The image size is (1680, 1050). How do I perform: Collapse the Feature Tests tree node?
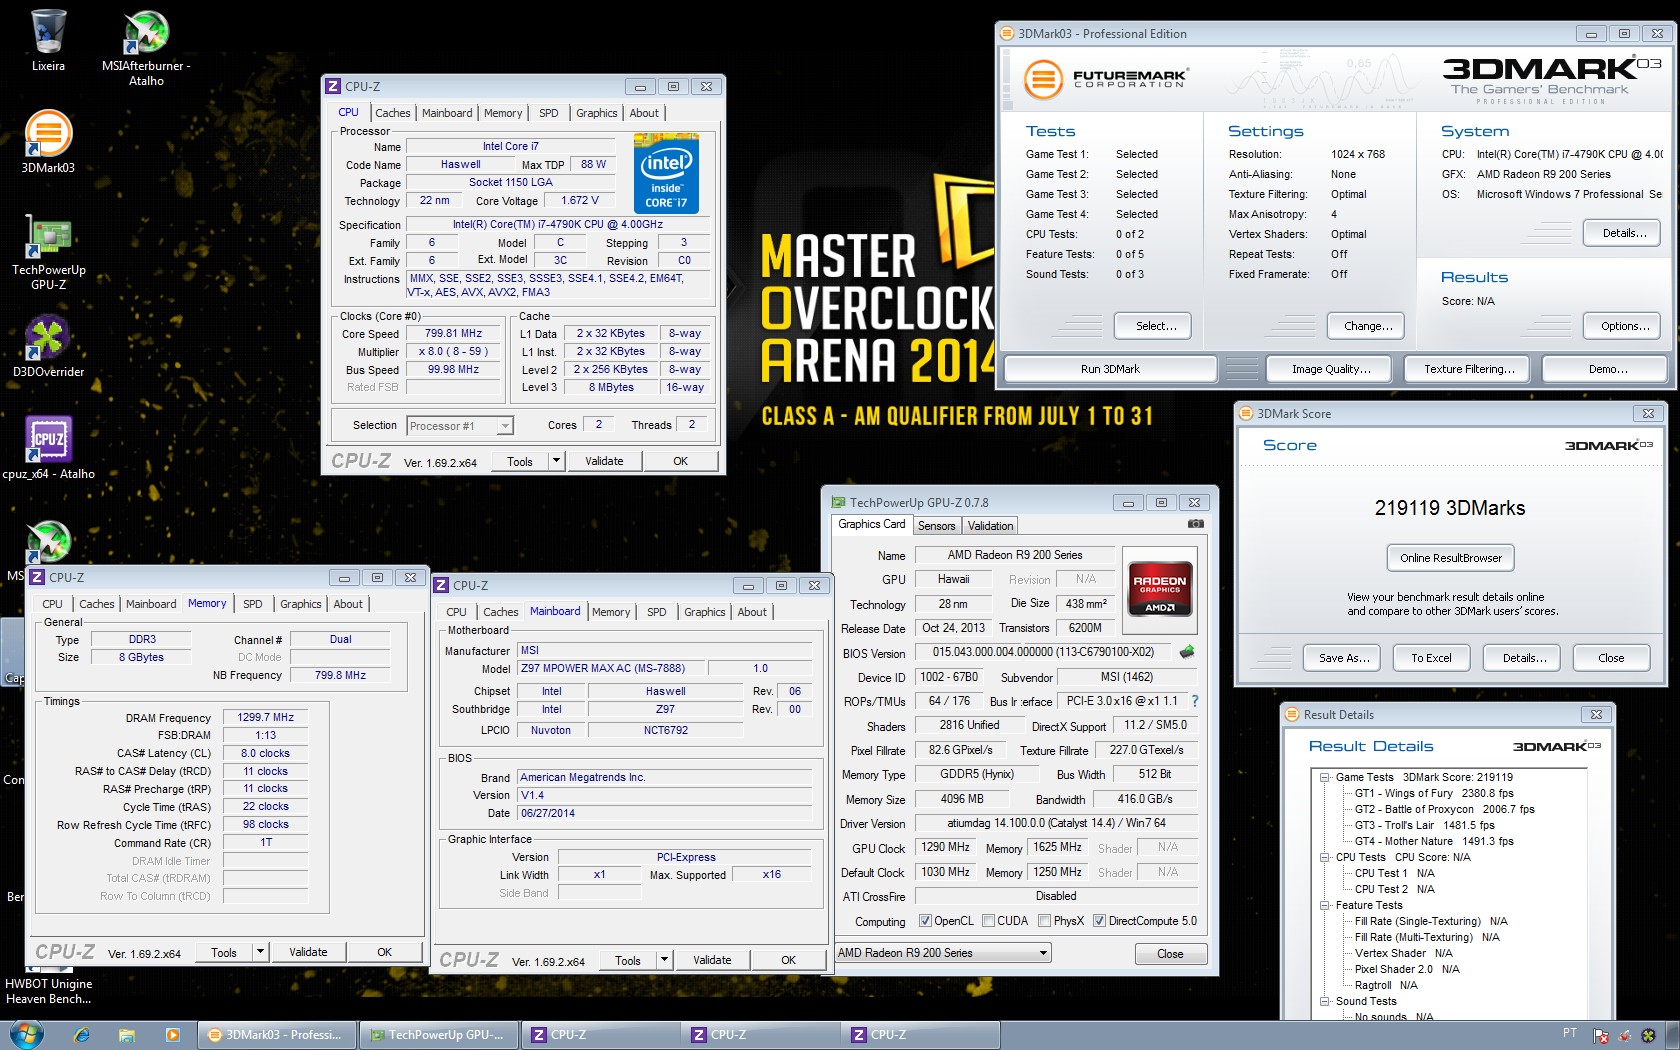tap(1324, 905)
